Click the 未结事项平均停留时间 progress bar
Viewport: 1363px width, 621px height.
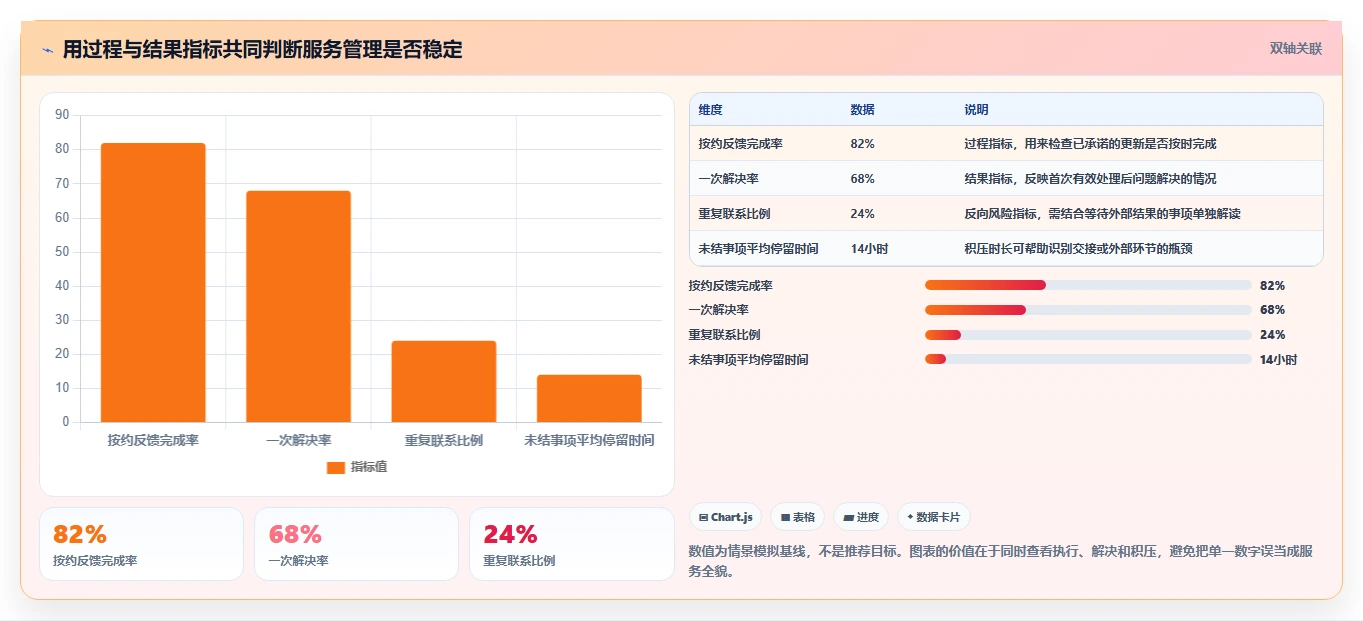click(x=1088, y=359)
